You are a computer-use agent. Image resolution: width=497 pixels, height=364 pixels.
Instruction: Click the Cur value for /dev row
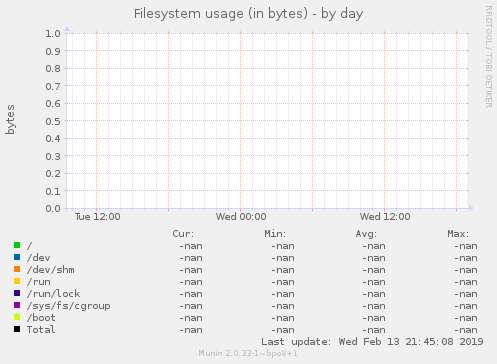[x=191, y=258]
